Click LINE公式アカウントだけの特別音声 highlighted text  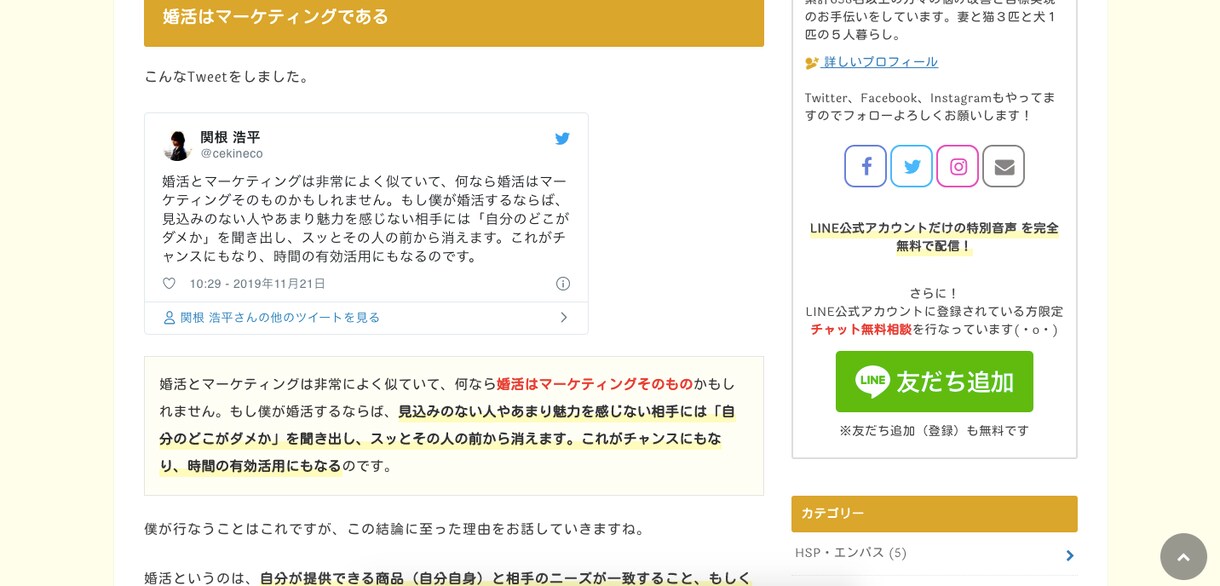pyautogui.click(x=934, y=237)
